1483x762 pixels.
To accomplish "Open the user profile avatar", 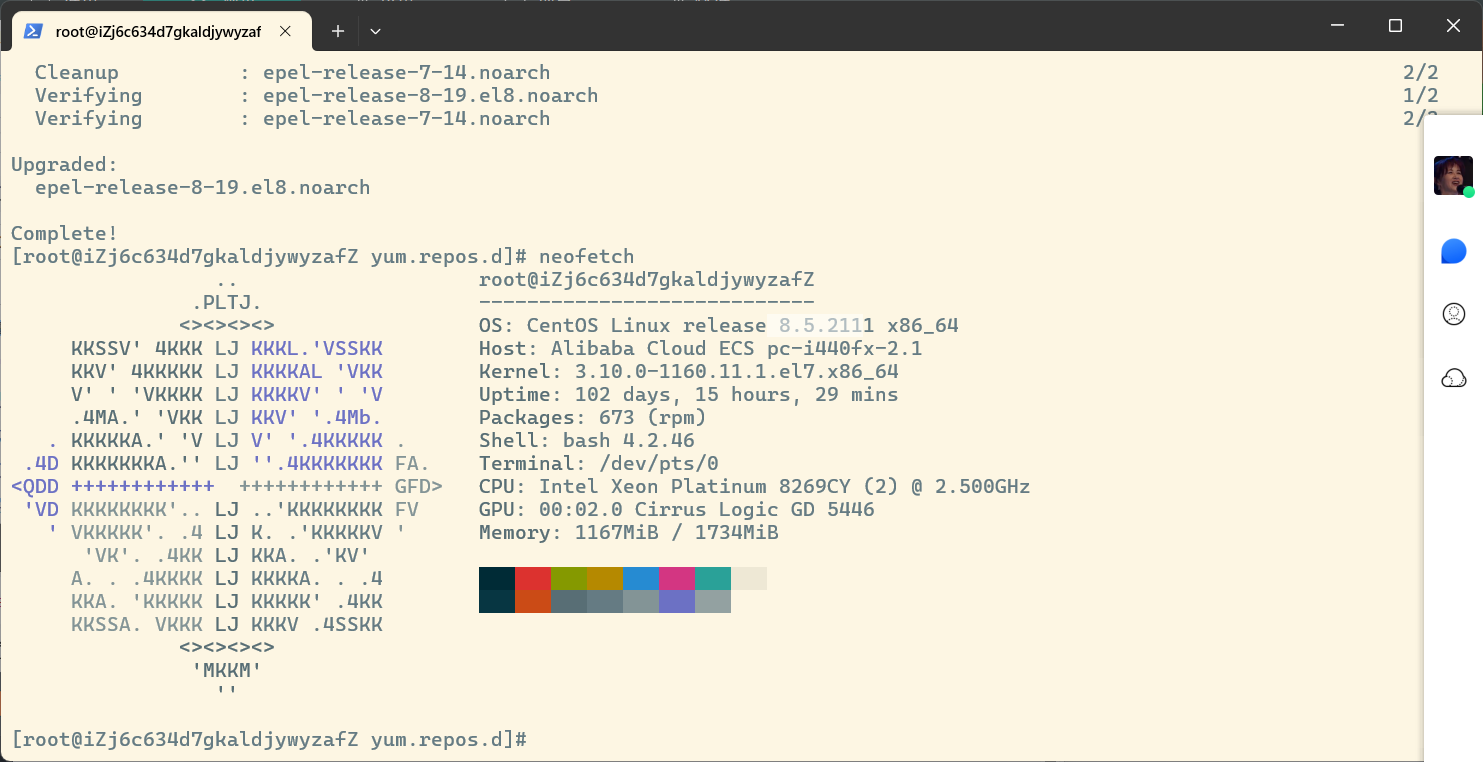I will pyautogui.click(x=1452, y=175).
